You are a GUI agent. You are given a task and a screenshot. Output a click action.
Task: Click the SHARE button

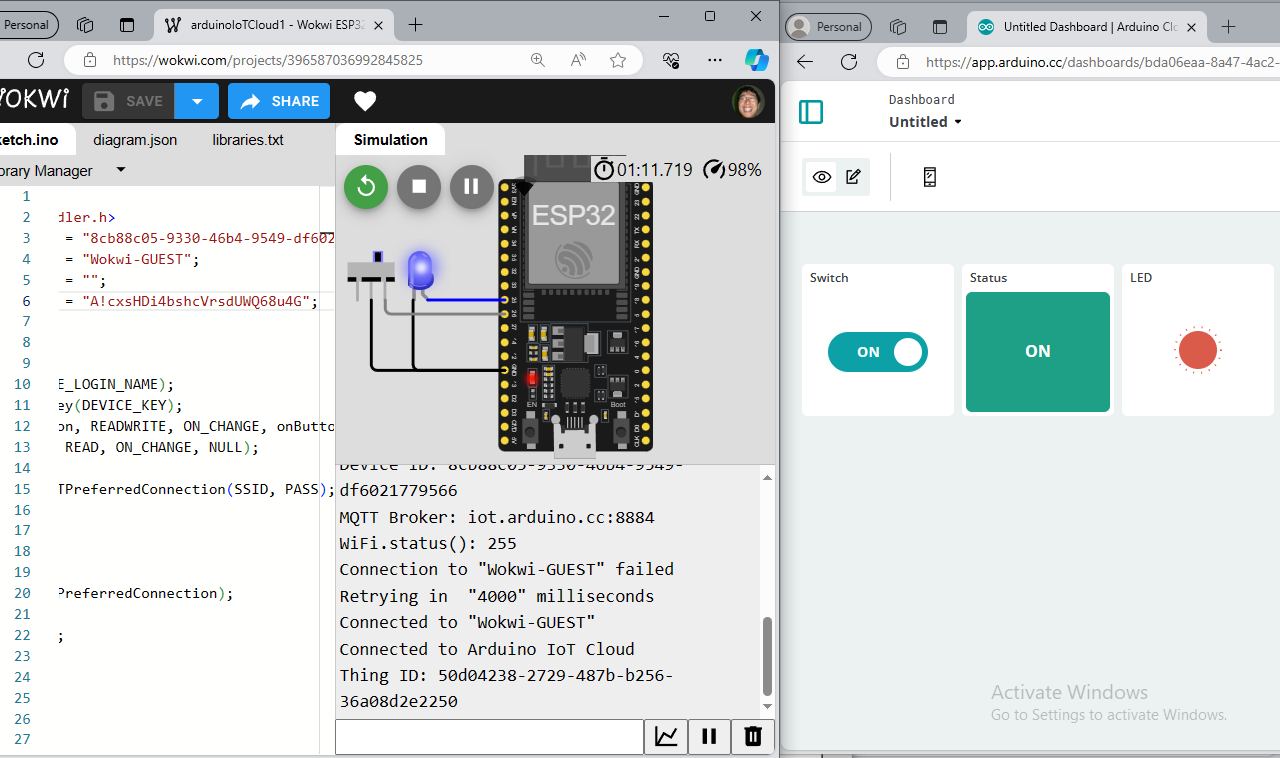[279, 101]
